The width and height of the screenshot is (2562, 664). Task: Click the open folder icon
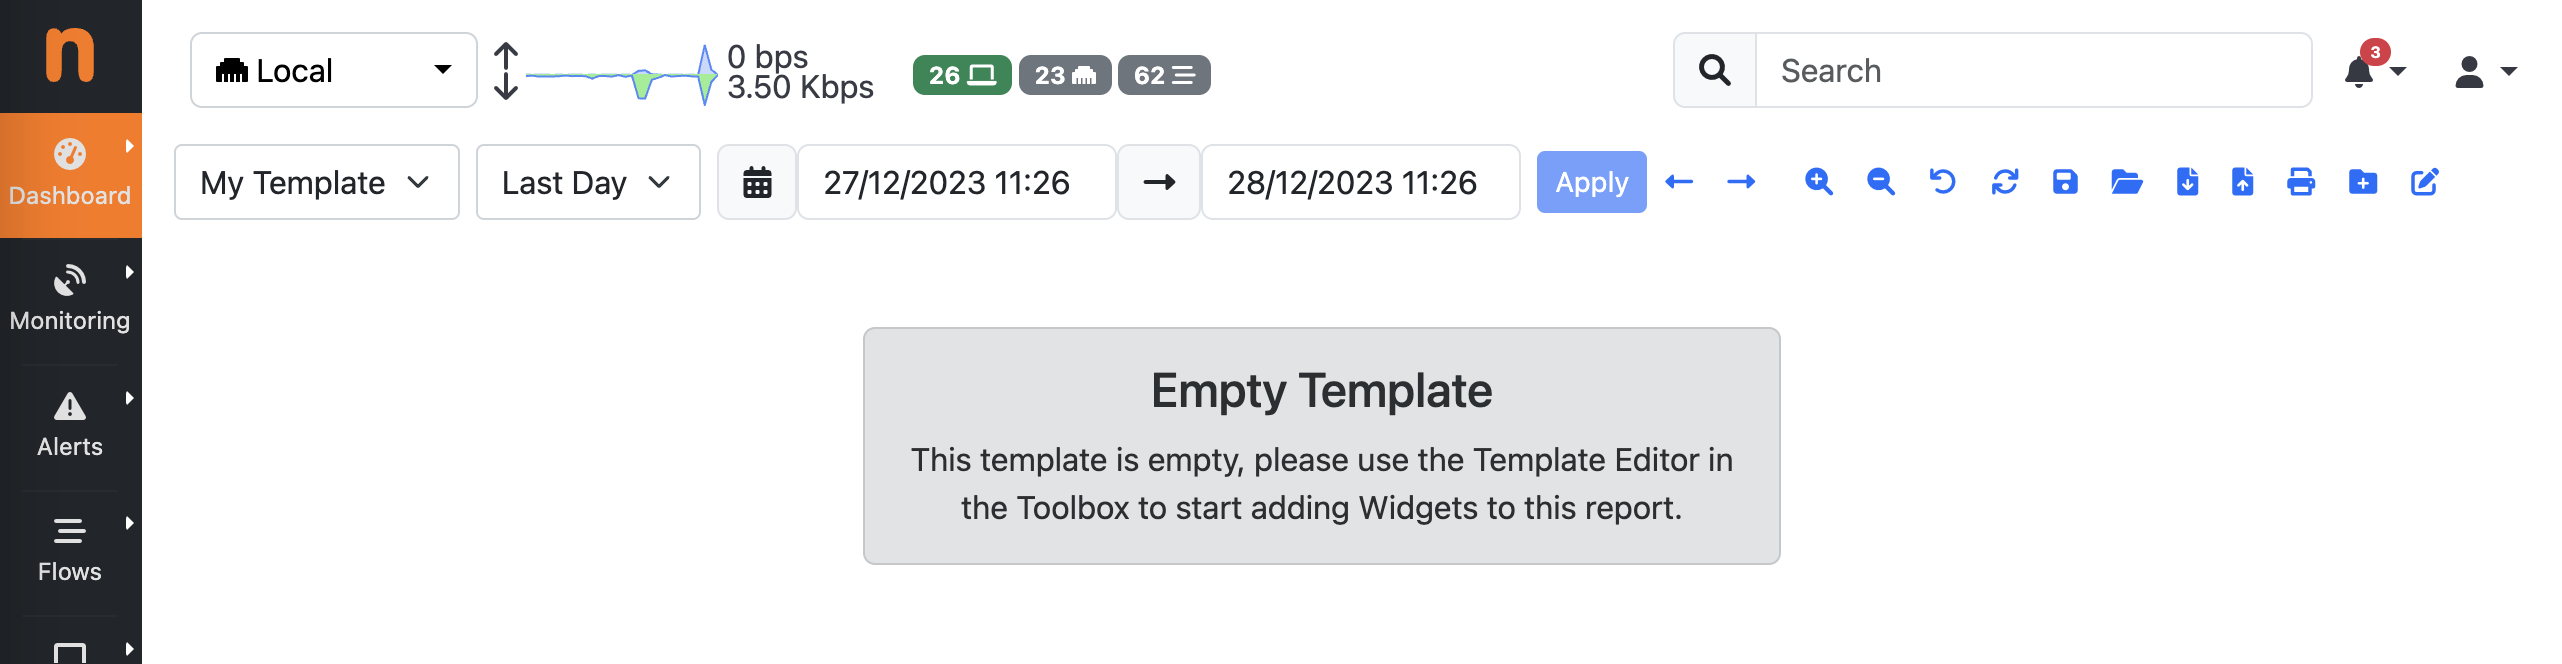click(x=2126, y=182)
